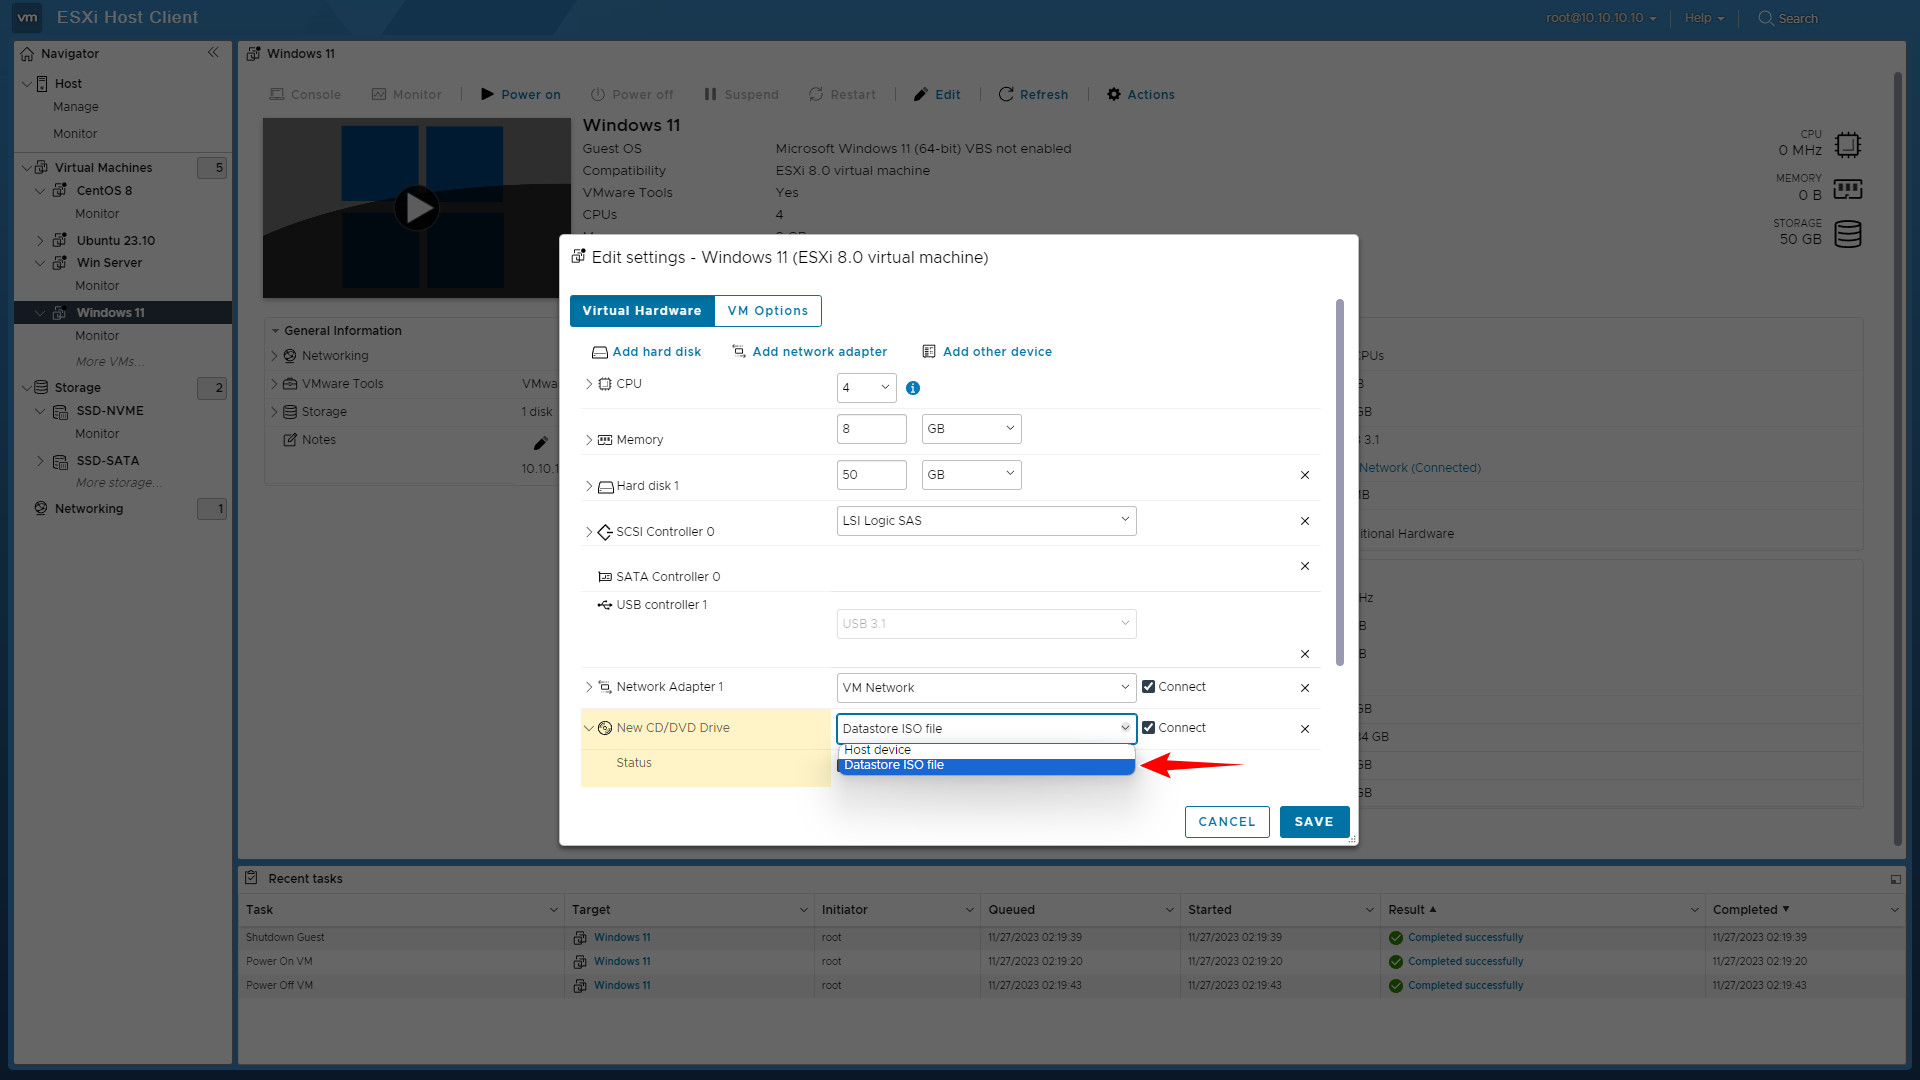Remove the New CD/DVD Drive device
The height and width of the screenshot is (1080, 1920).
(1304, 729)
